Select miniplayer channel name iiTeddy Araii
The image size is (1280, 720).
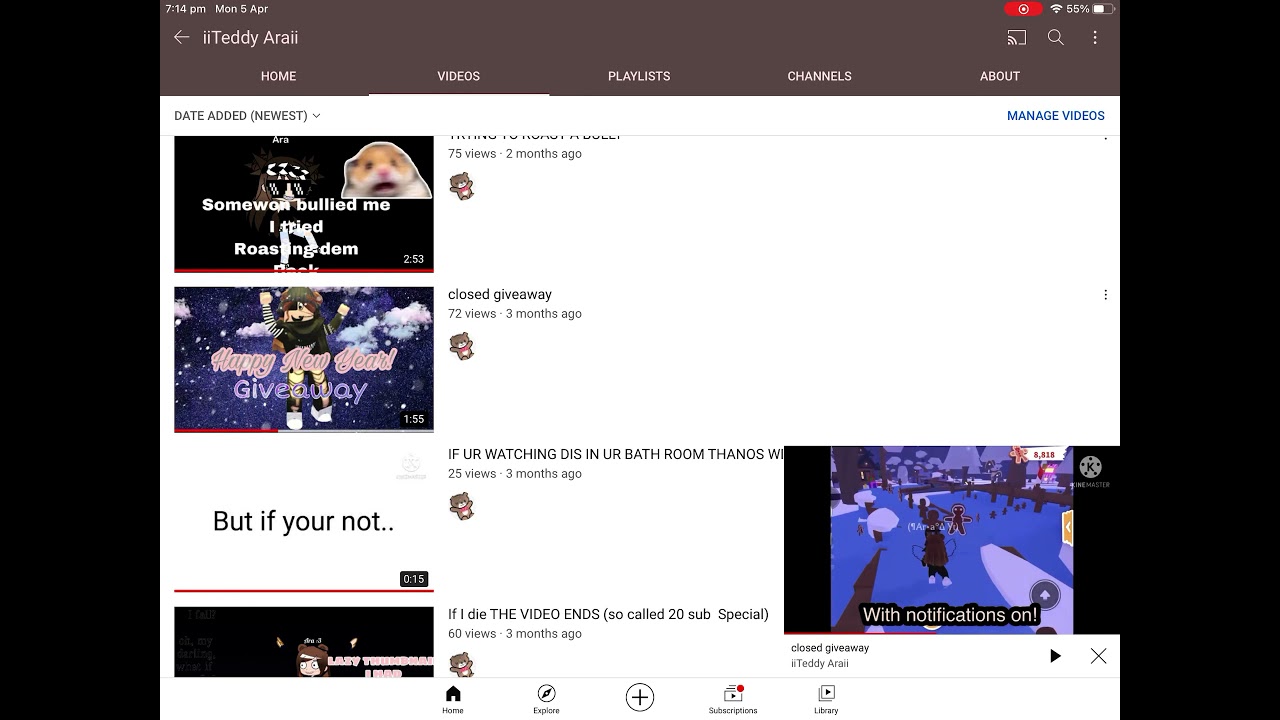[x=820, y=664]
